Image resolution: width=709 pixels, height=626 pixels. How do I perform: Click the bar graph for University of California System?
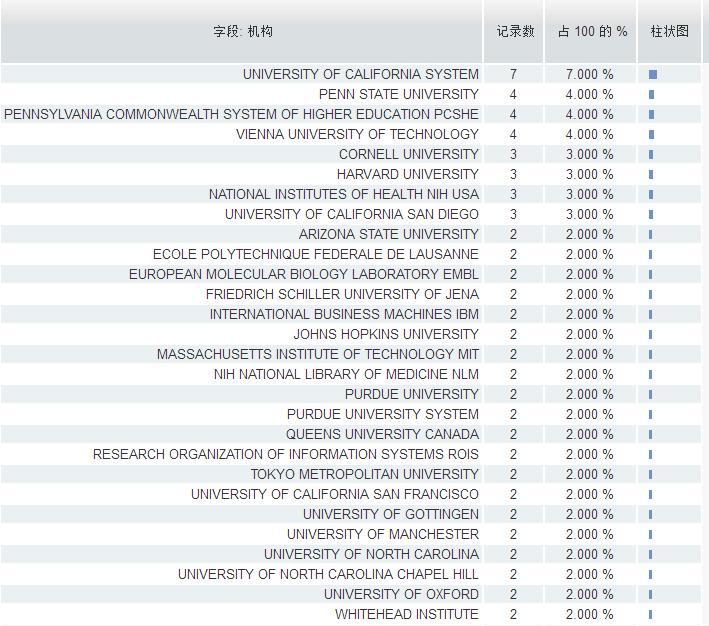pyautogui.click(x=653, y=74)
